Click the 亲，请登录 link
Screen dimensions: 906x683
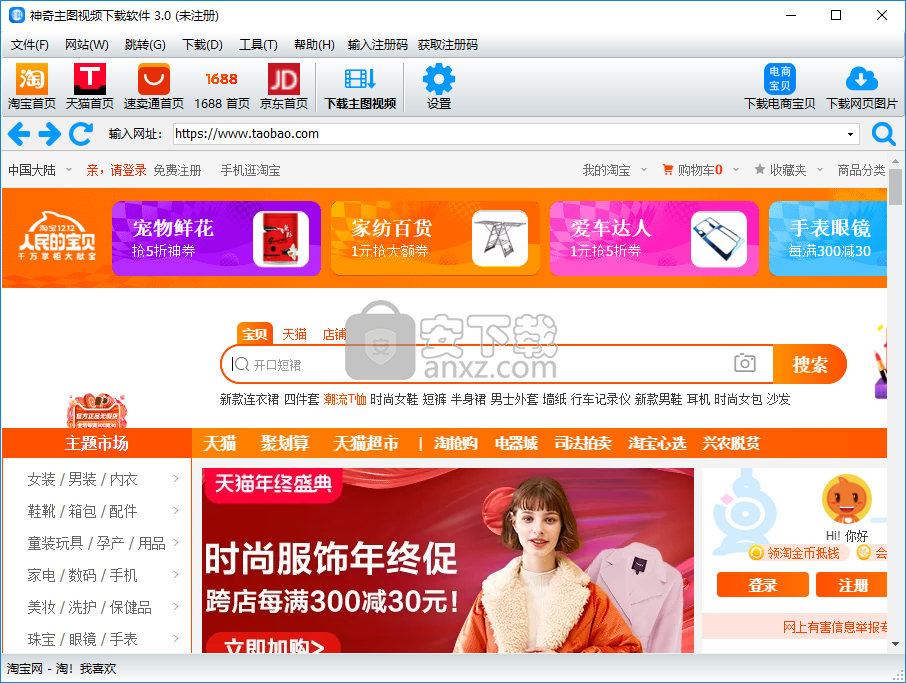click(116, 170)
